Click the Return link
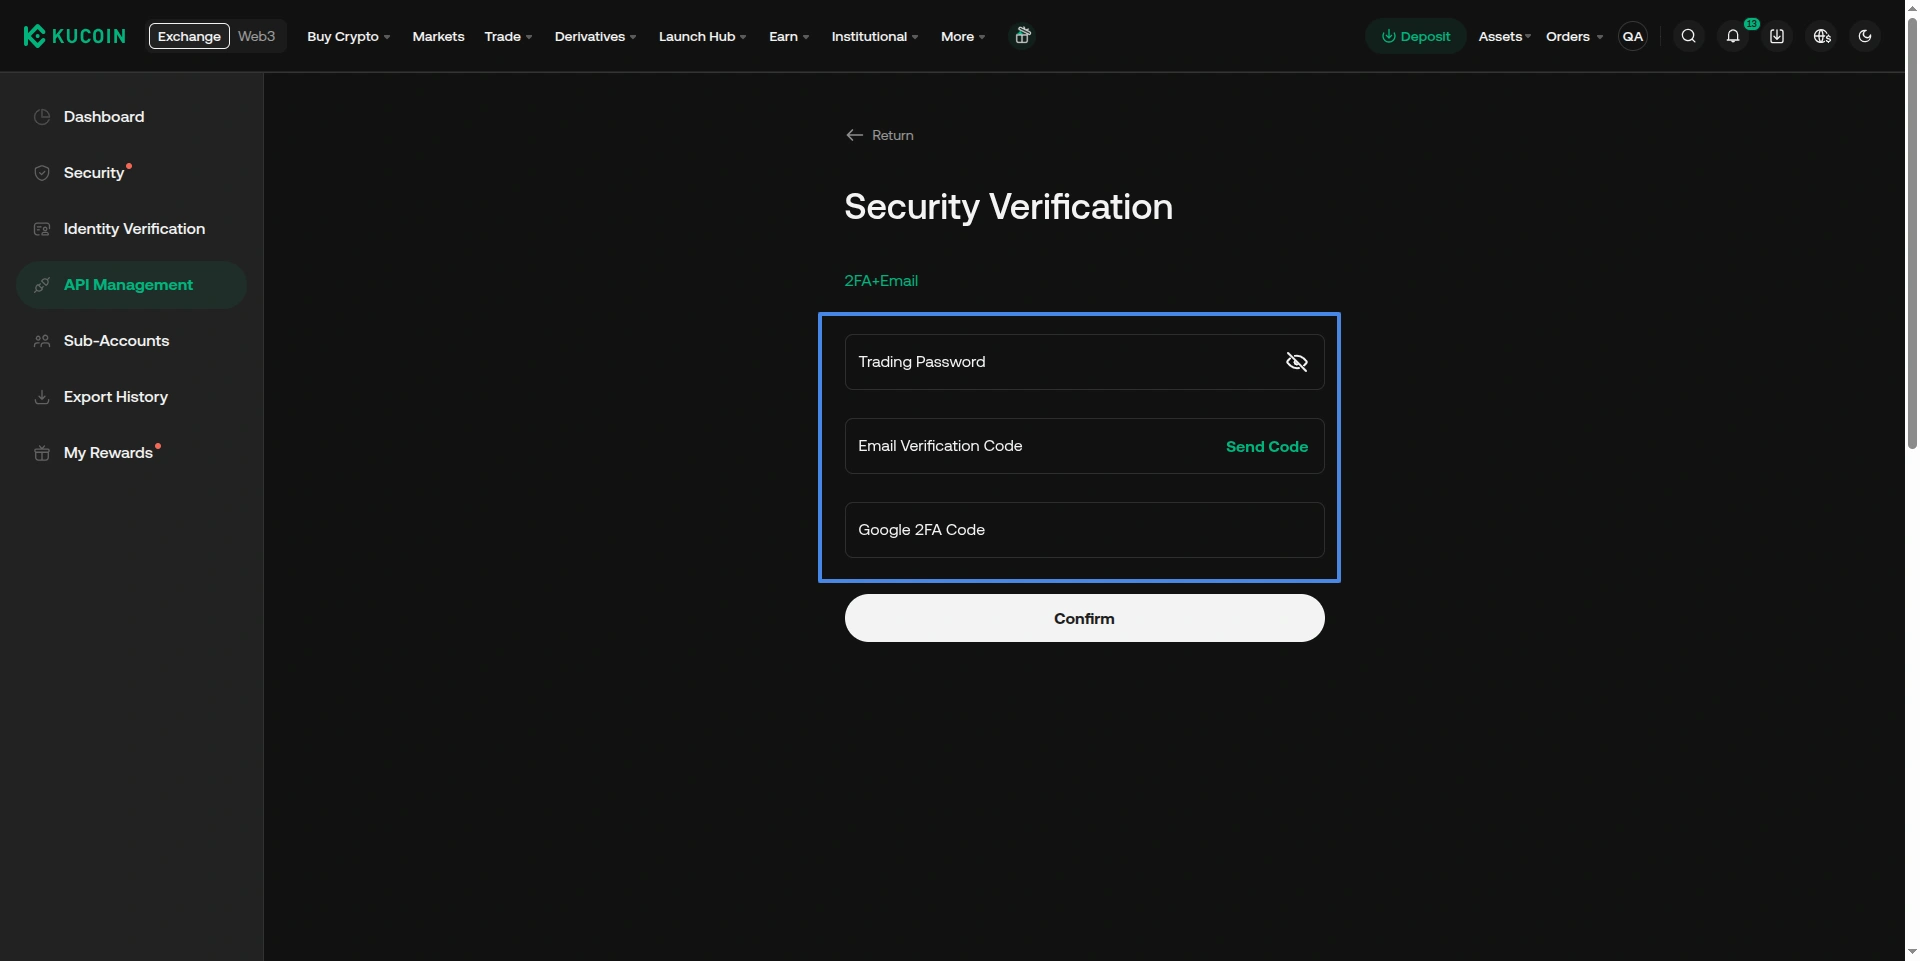1920x961 pixels. click(880, 135)
